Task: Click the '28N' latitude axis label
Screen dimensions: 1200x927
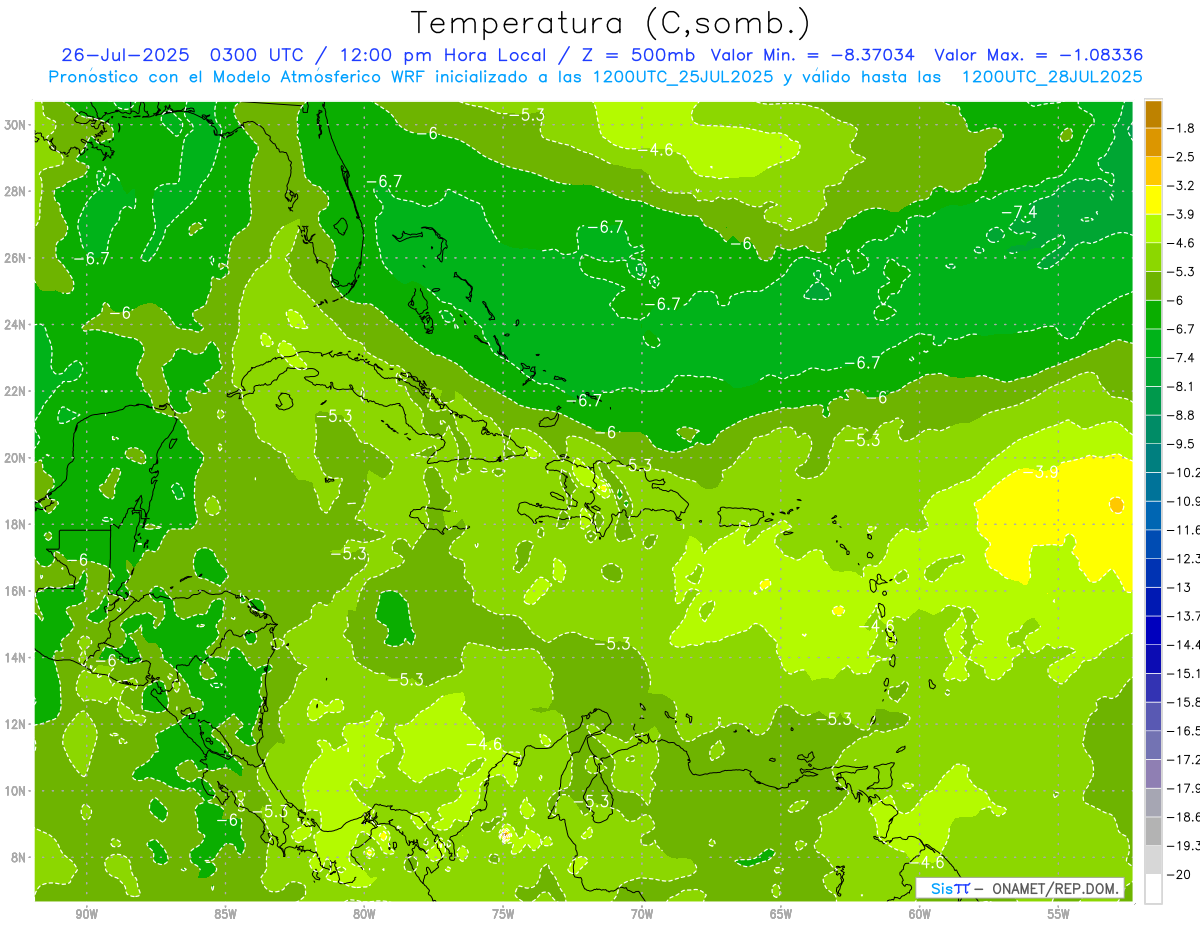Action: pyautogui.click(x=15, y=191)
